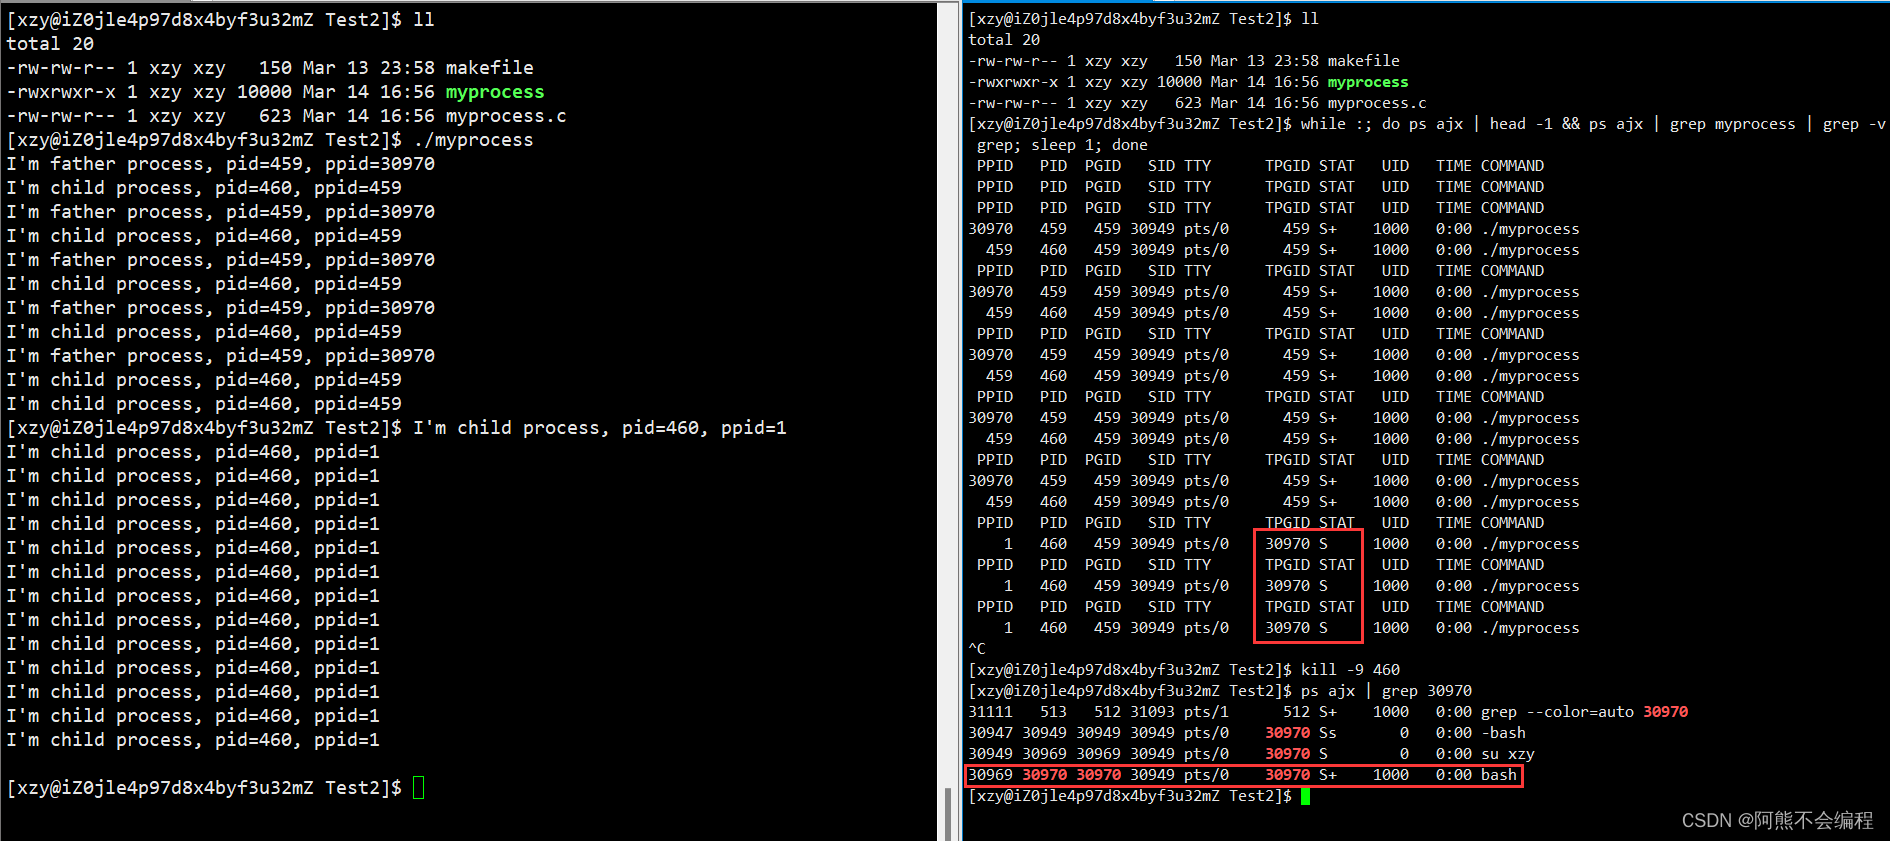Click 'grep --color=auto' command text in ps output

1557,712
